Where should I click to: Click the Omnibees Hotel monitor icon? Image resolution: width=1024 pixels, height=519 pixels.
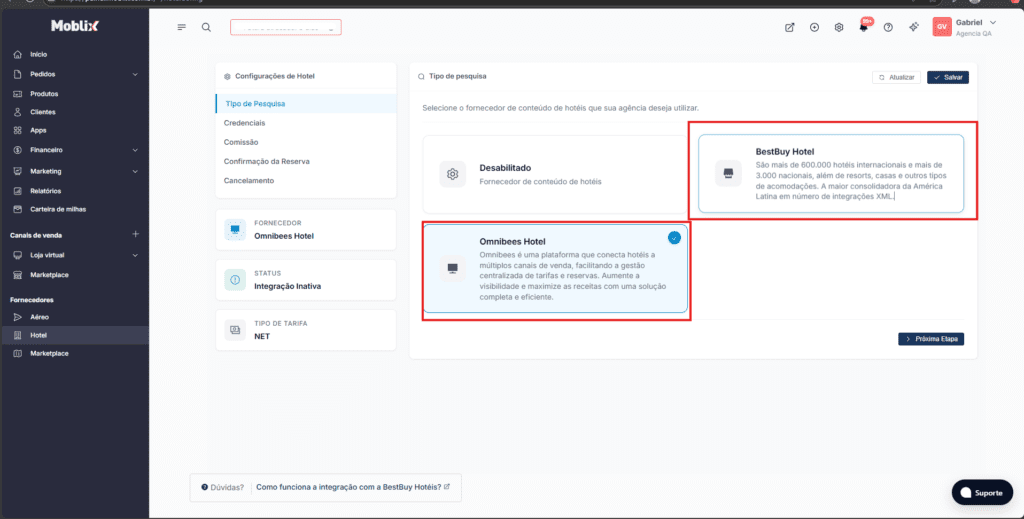tap(453, 268)
